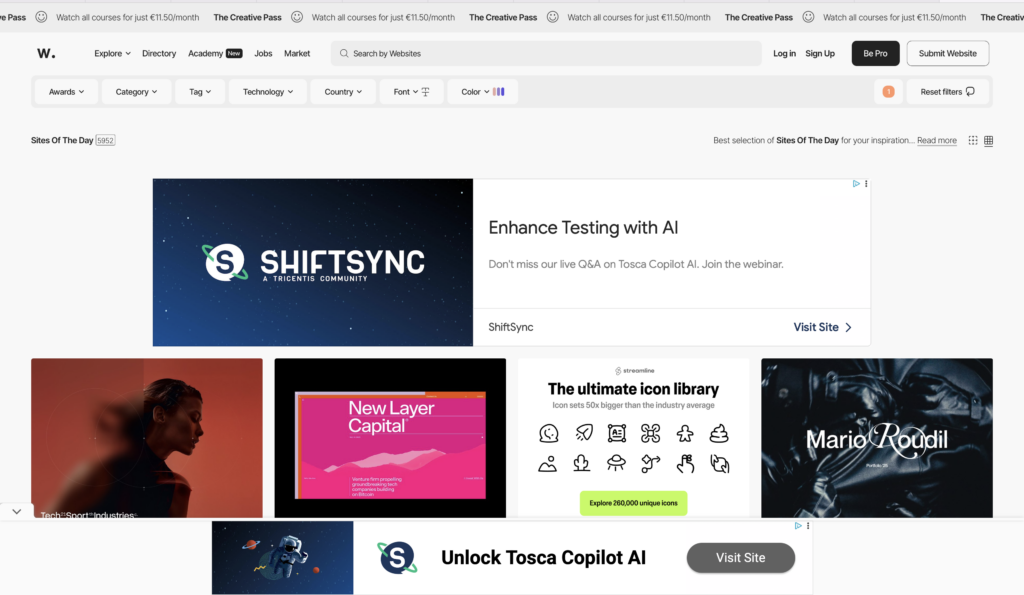Open the Tag filter dropdown
The image size is (1024, 595).
click(x=200, y=92)
